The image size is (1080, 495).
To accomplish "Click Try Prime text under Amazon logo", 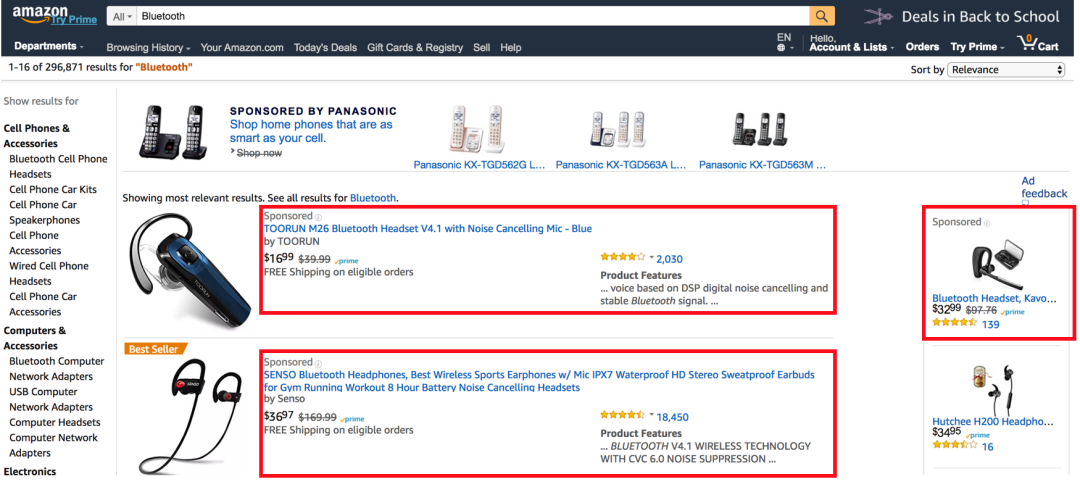I will coord(73,19).
